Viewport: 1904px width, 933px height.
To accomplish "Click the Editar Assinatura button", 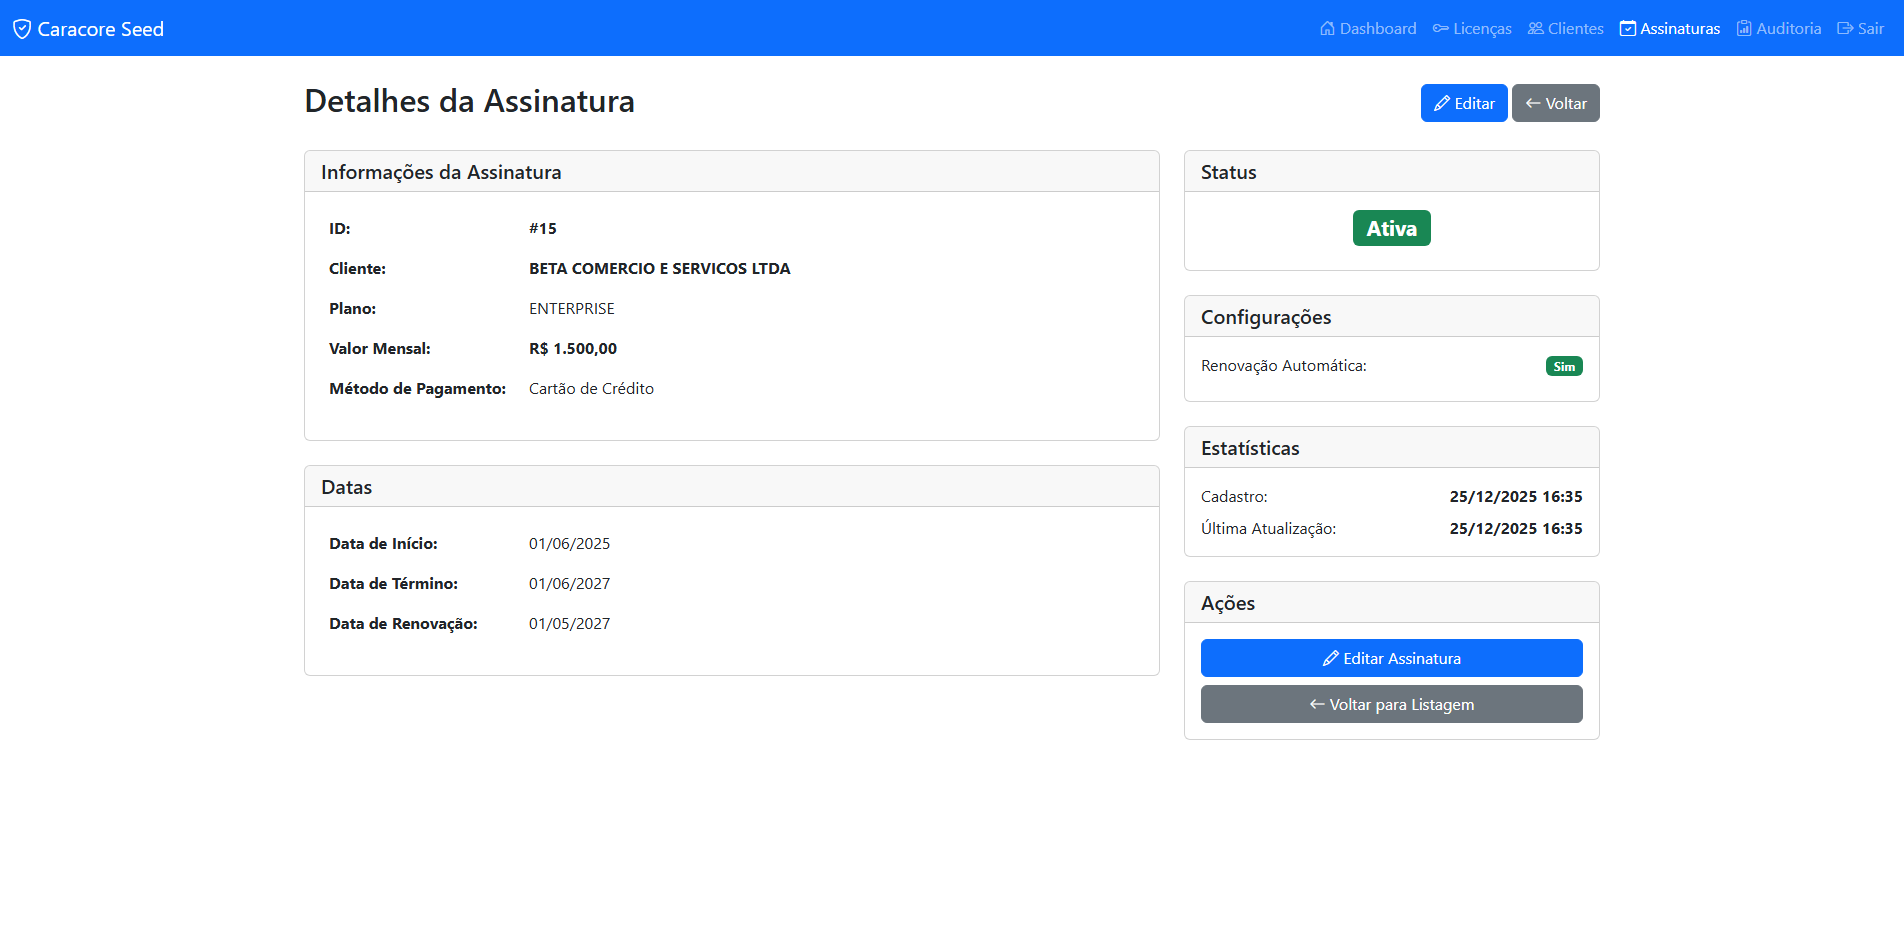I will [1391, 658].
